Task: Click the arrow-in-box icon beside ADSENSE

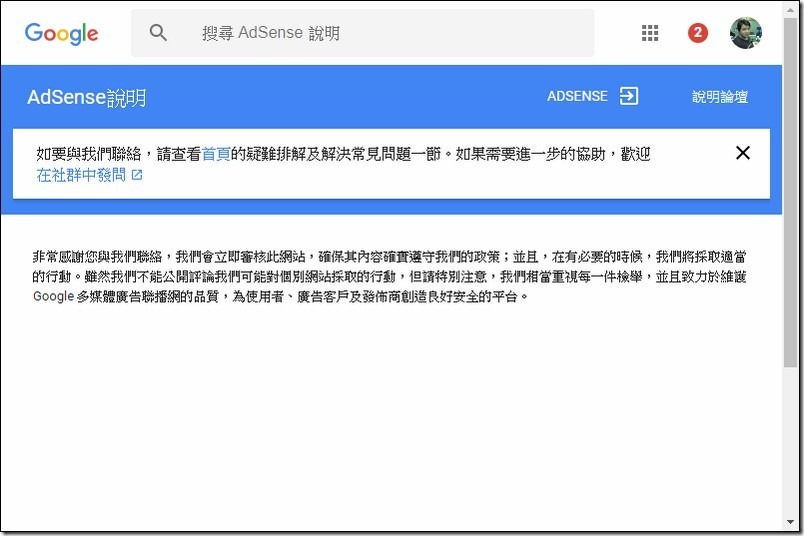Action: coord(628,96)
